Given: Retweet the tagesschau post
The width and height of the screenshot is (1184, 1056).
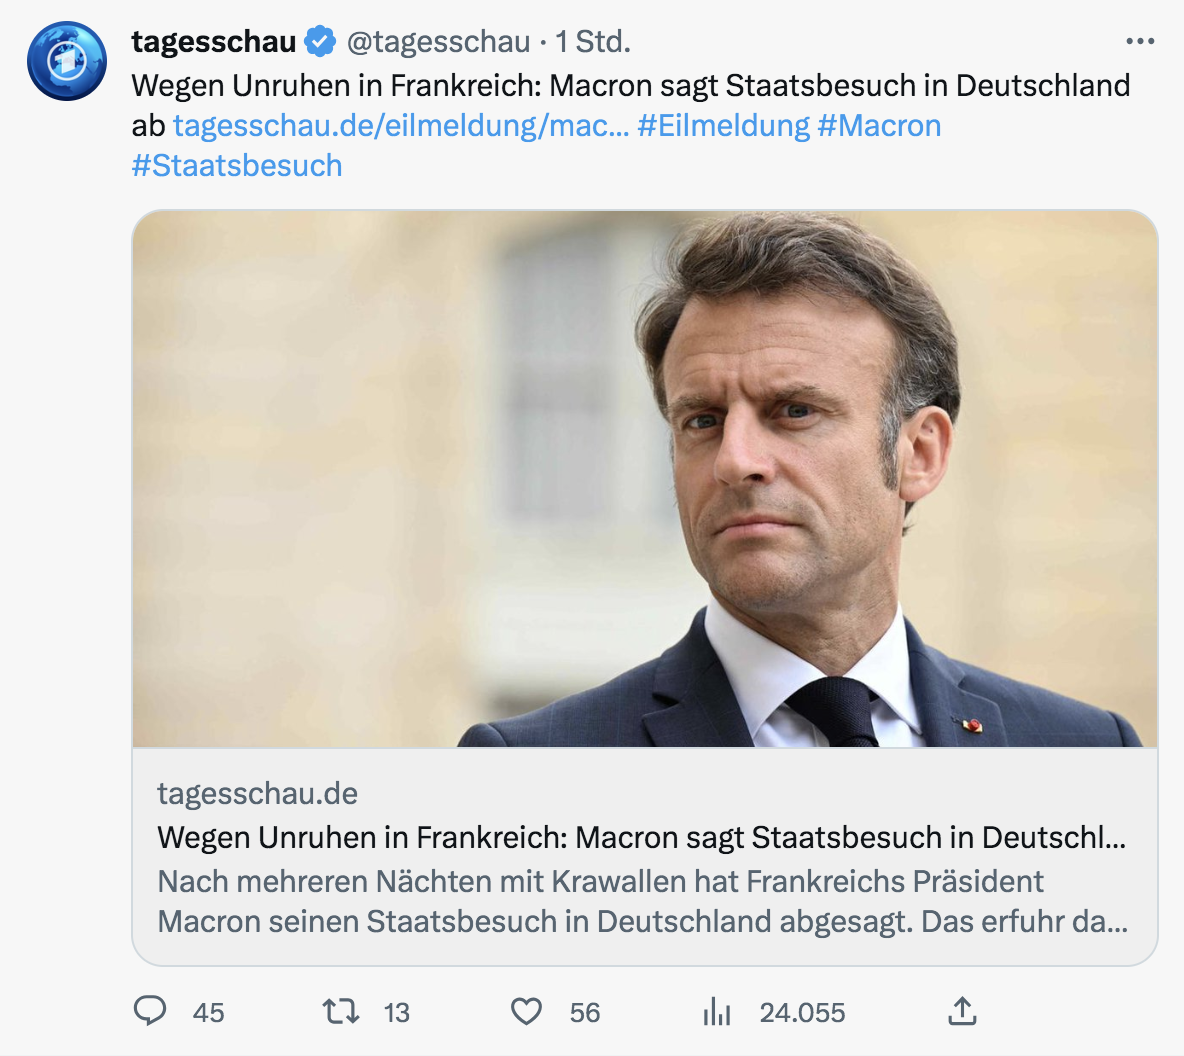Looking at the screenshot, I should (x=341, y=1012).
